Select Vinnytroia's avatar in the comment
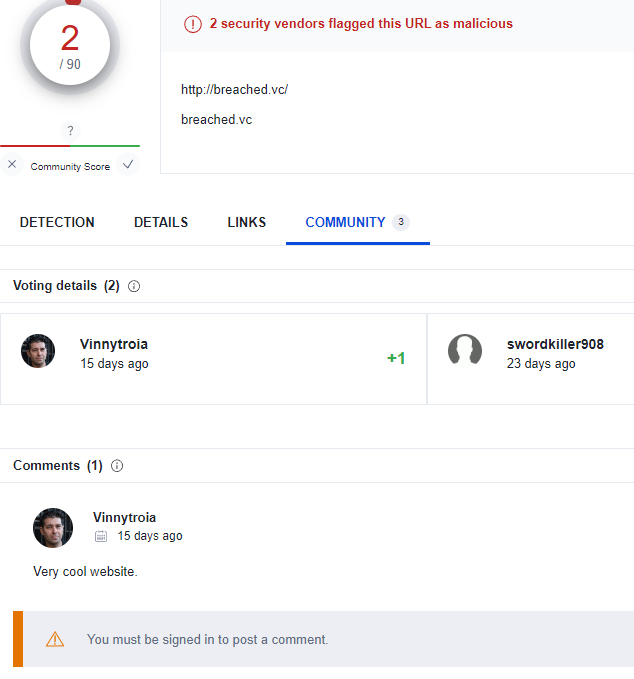634x679 pixels. [53, 528]
